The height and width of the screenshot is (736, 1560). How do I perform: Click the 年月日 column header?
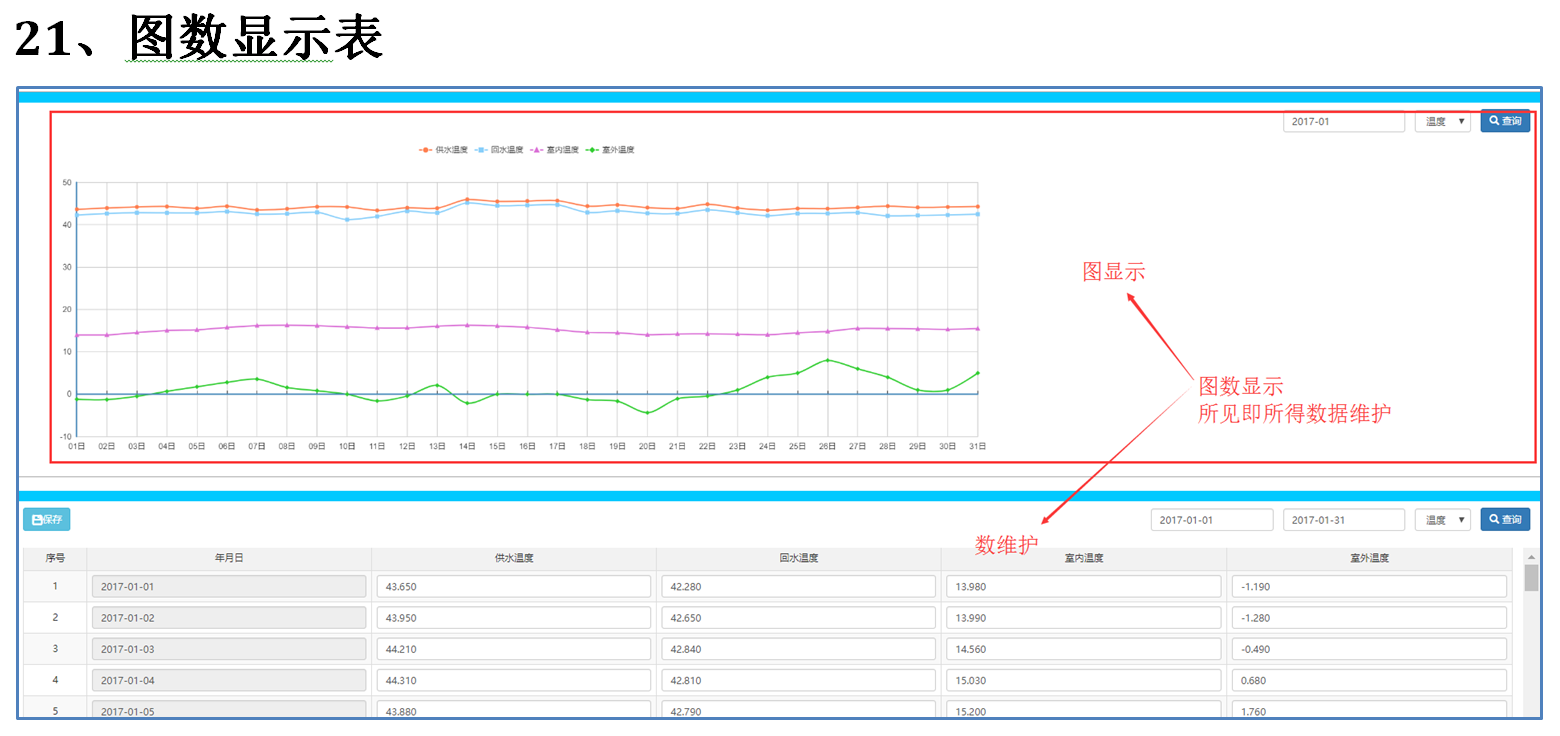tap(229, 558)
